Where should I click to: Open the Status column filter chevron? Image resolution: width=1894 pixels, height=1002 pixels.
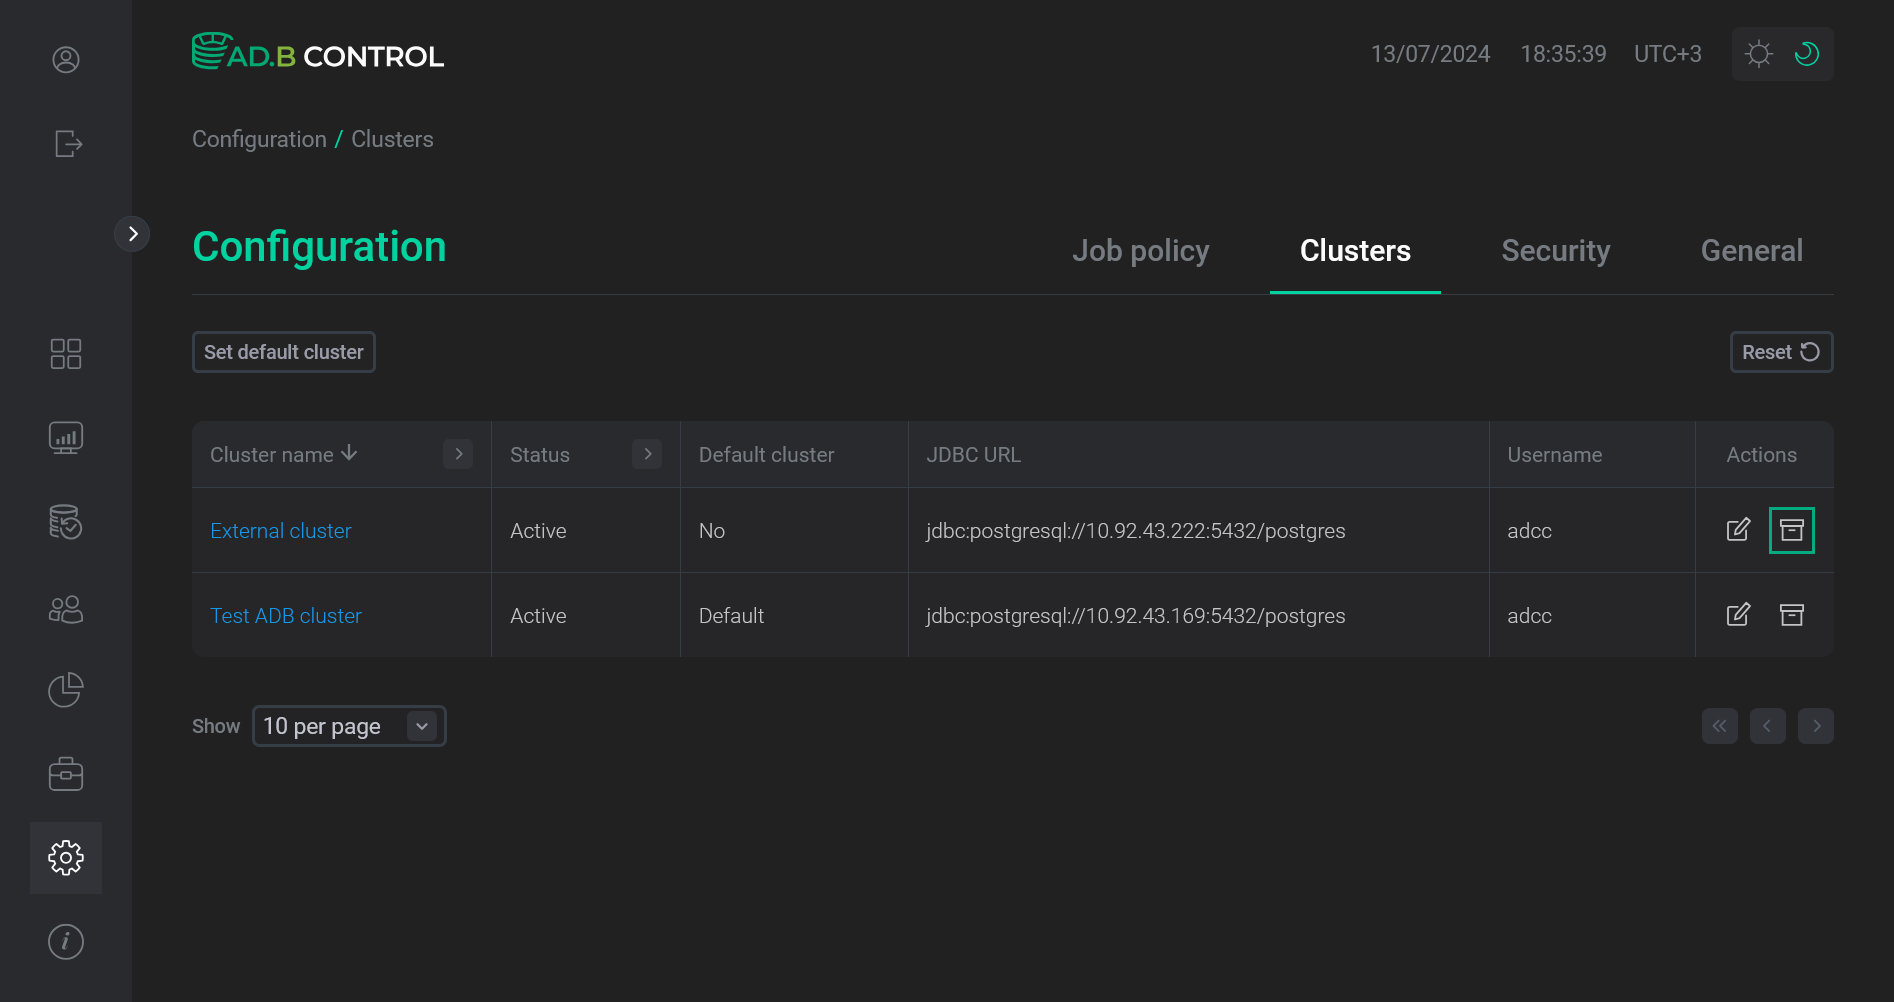(647, 454)
